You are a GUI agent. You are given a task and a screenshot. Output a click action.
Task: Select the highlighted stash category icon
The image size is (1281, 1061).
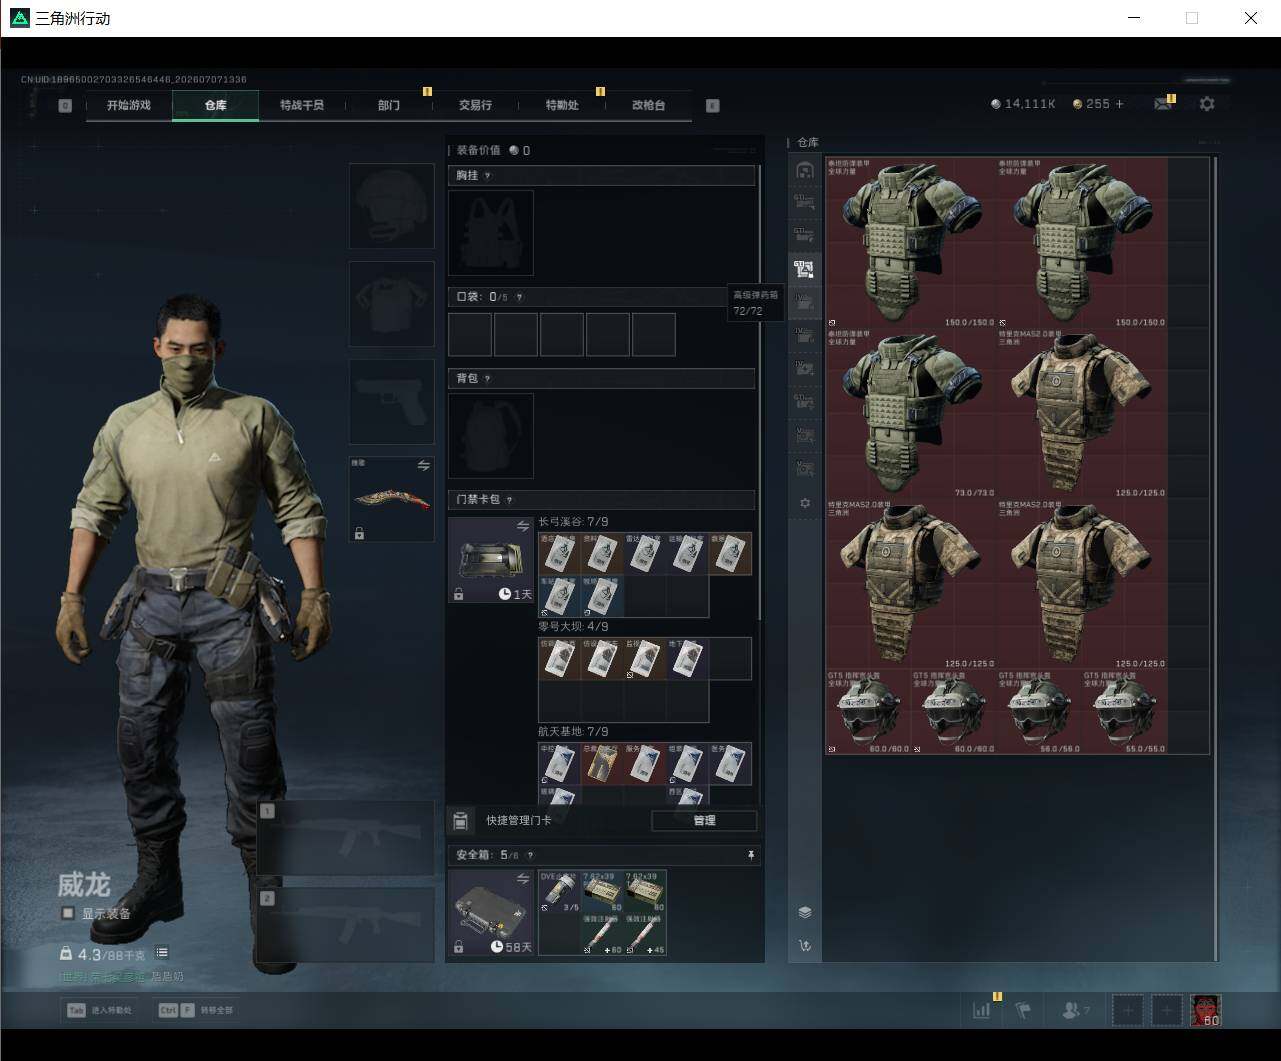coord(804,269)
